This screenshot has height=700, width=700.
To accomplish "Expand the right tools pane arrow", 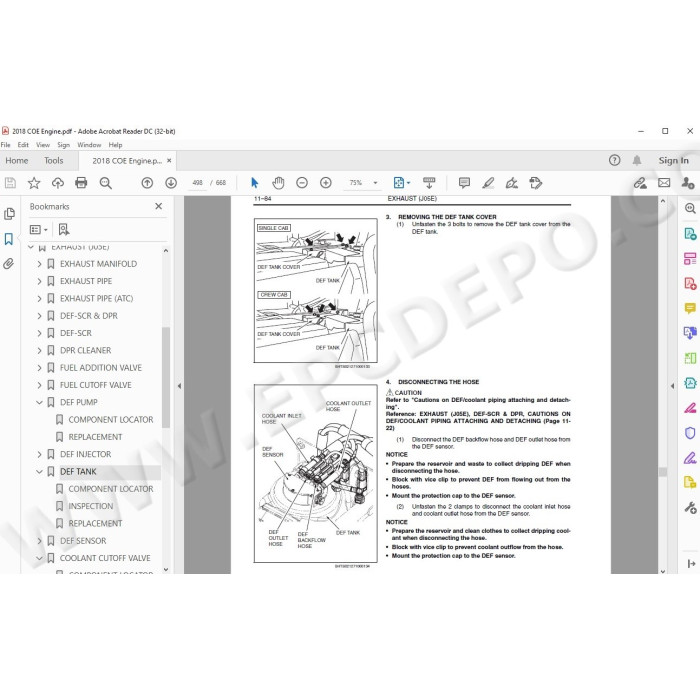I will click(672, 386).
